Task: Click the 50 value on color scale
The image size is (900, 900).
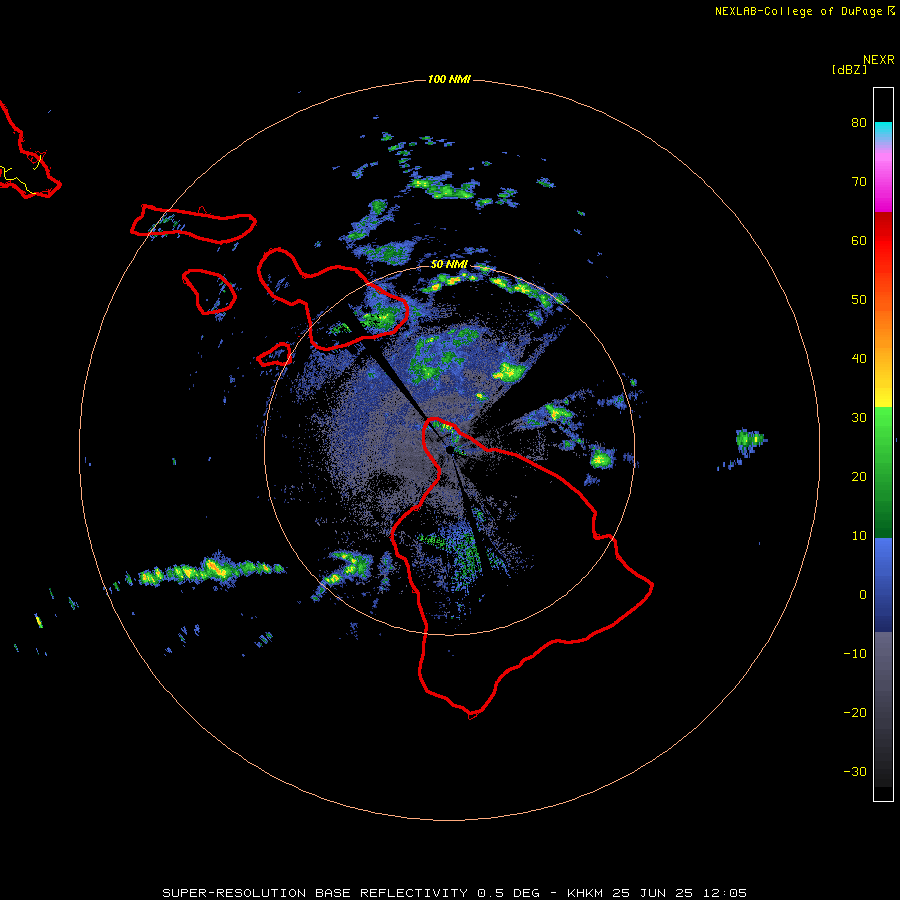Action: tap(859, 300)
